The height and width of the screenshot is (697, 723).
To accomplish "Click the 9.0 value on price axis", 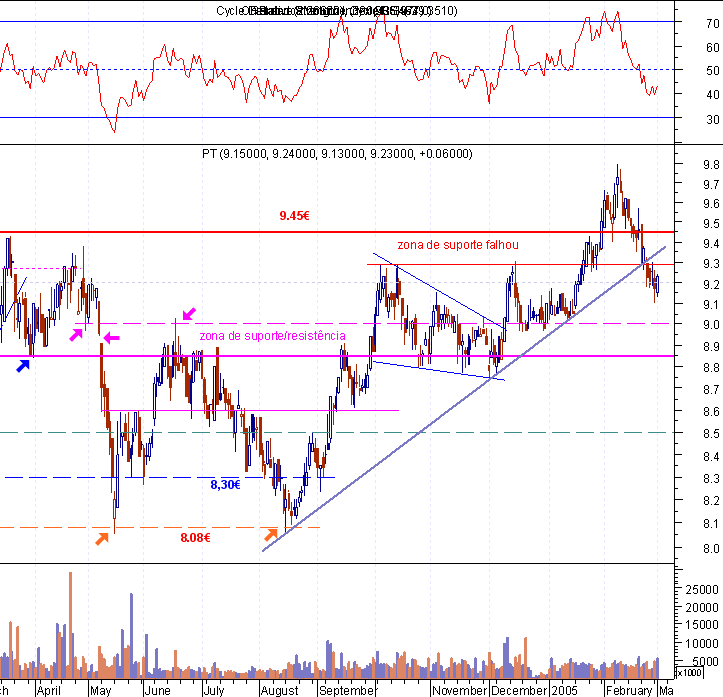I will click(x=711, y=325).
